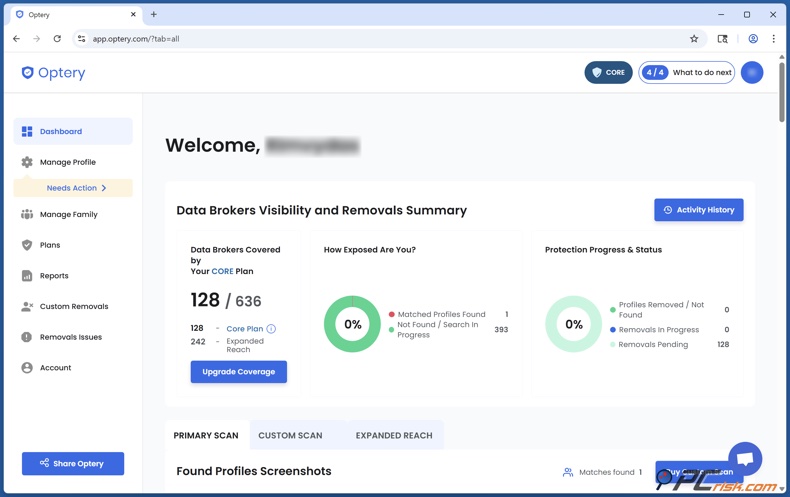
Task: Click the Custom Removals icon
Action: click(27, 307)
